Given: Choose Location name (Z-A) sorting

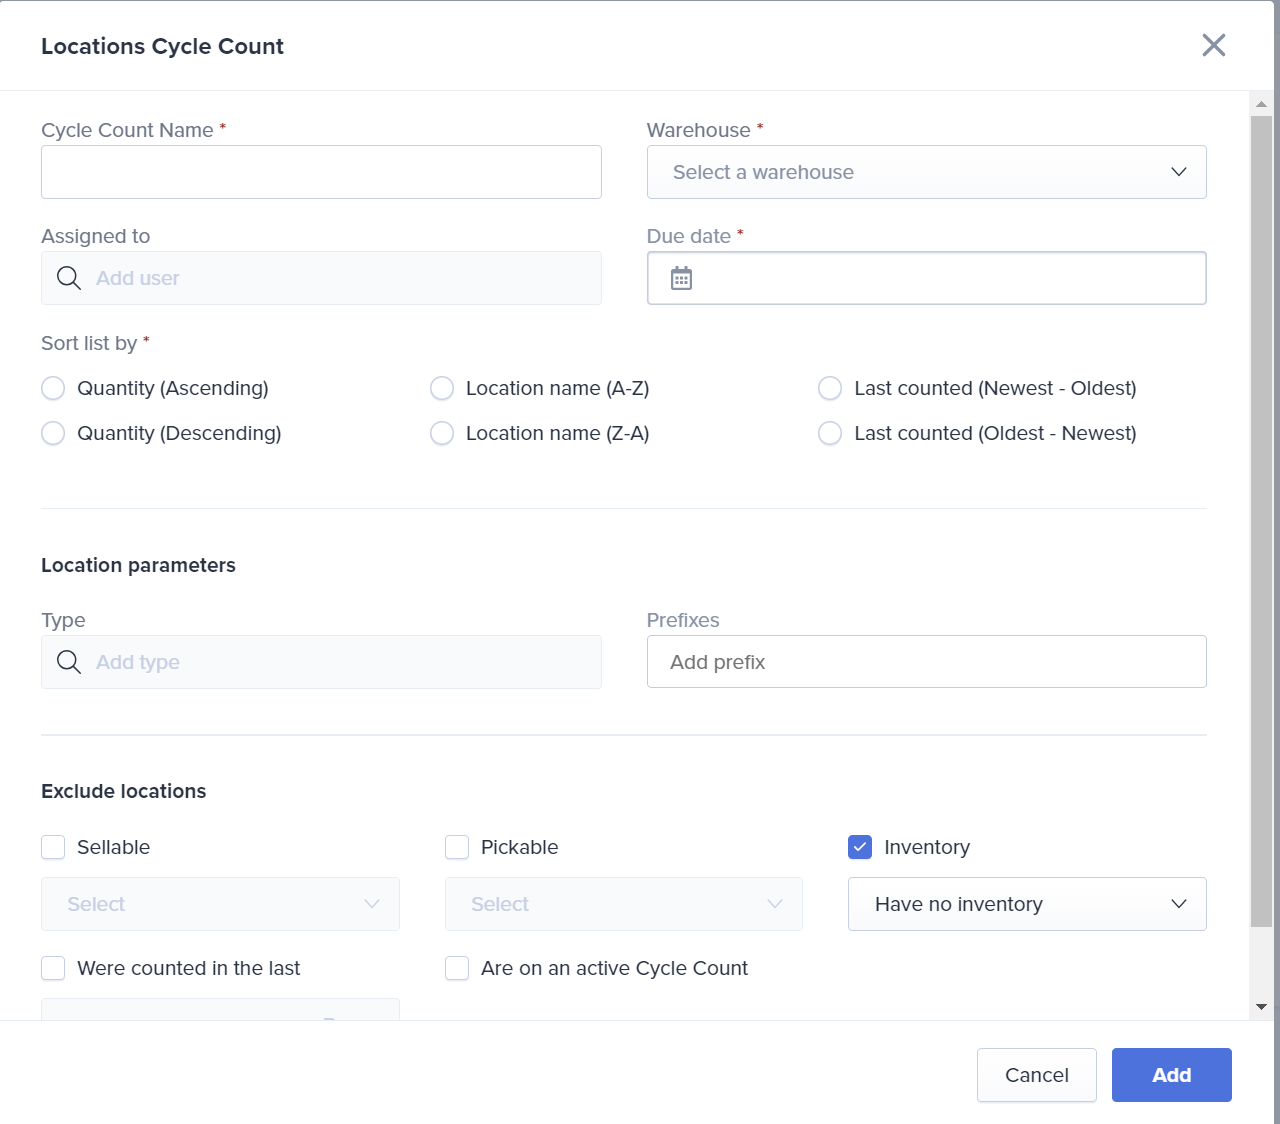Looking at the screenshot, I should (442, 433).
